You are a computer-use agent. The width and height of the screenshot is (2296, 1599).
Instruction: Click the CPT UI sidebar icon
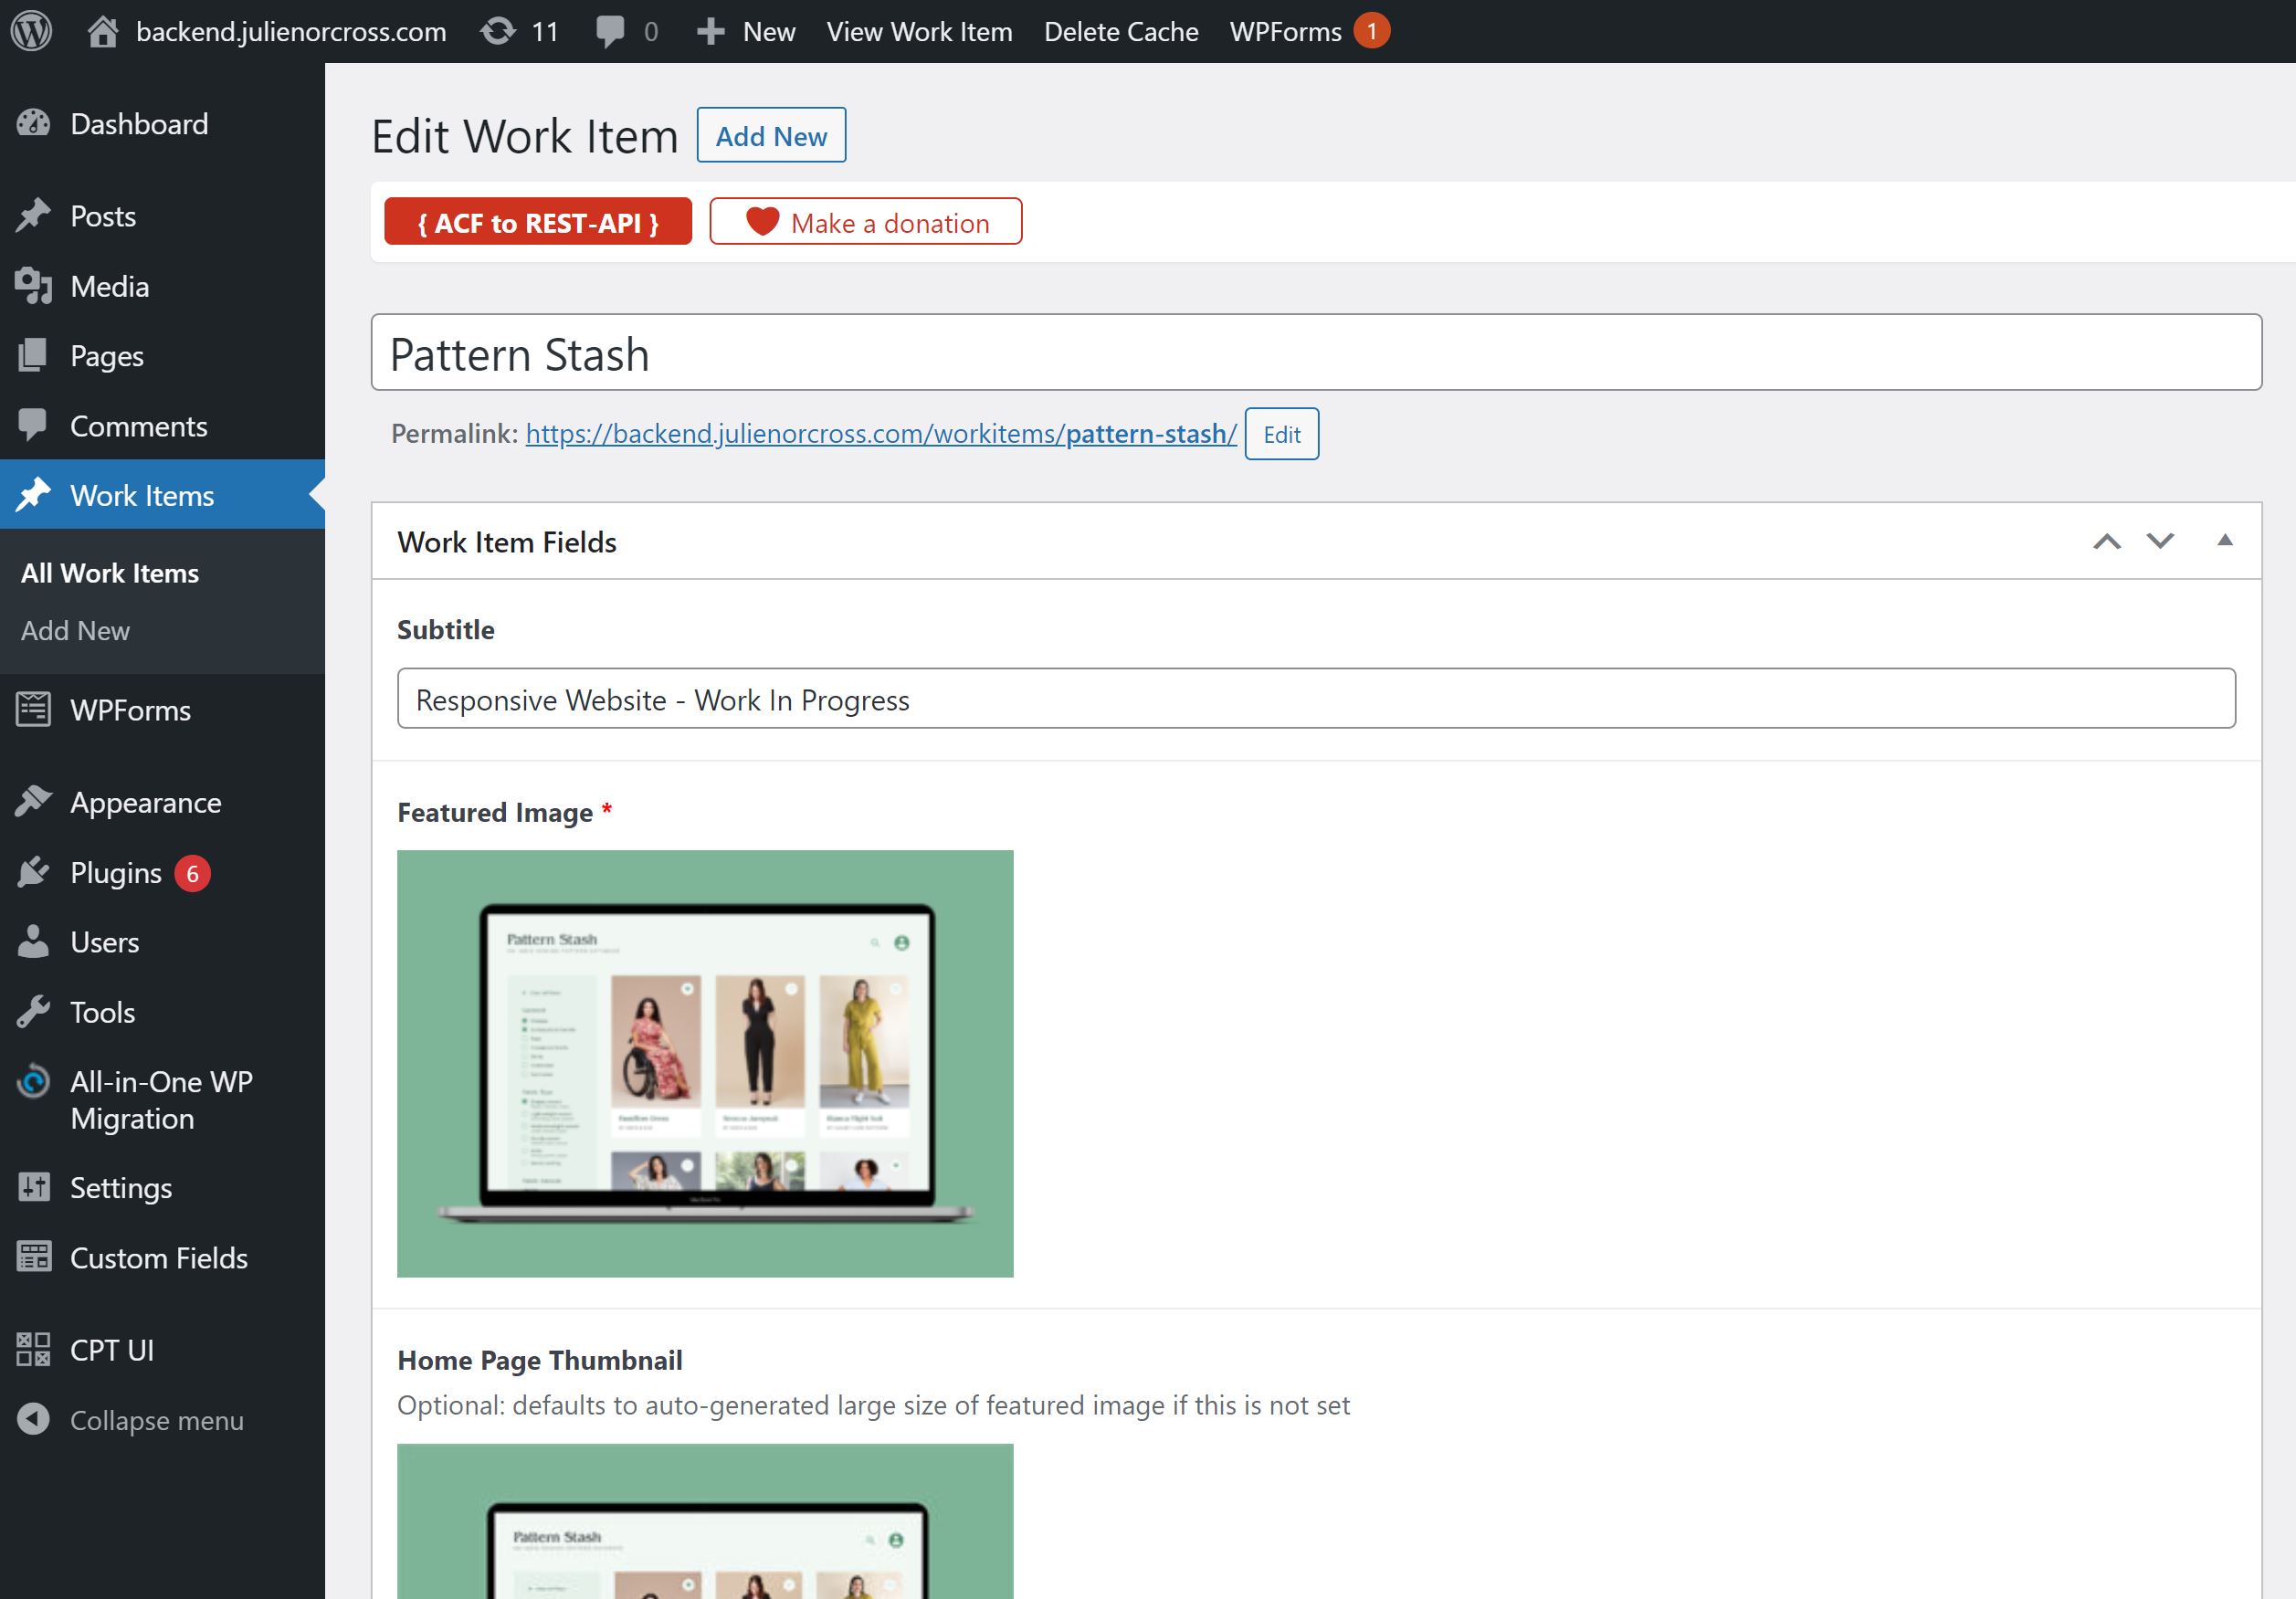pyautogui.click(x=33, y=1349)
